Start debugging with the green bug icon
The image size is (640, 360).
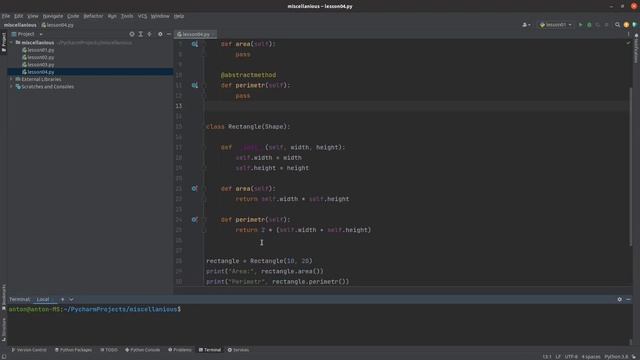[589, 25]
